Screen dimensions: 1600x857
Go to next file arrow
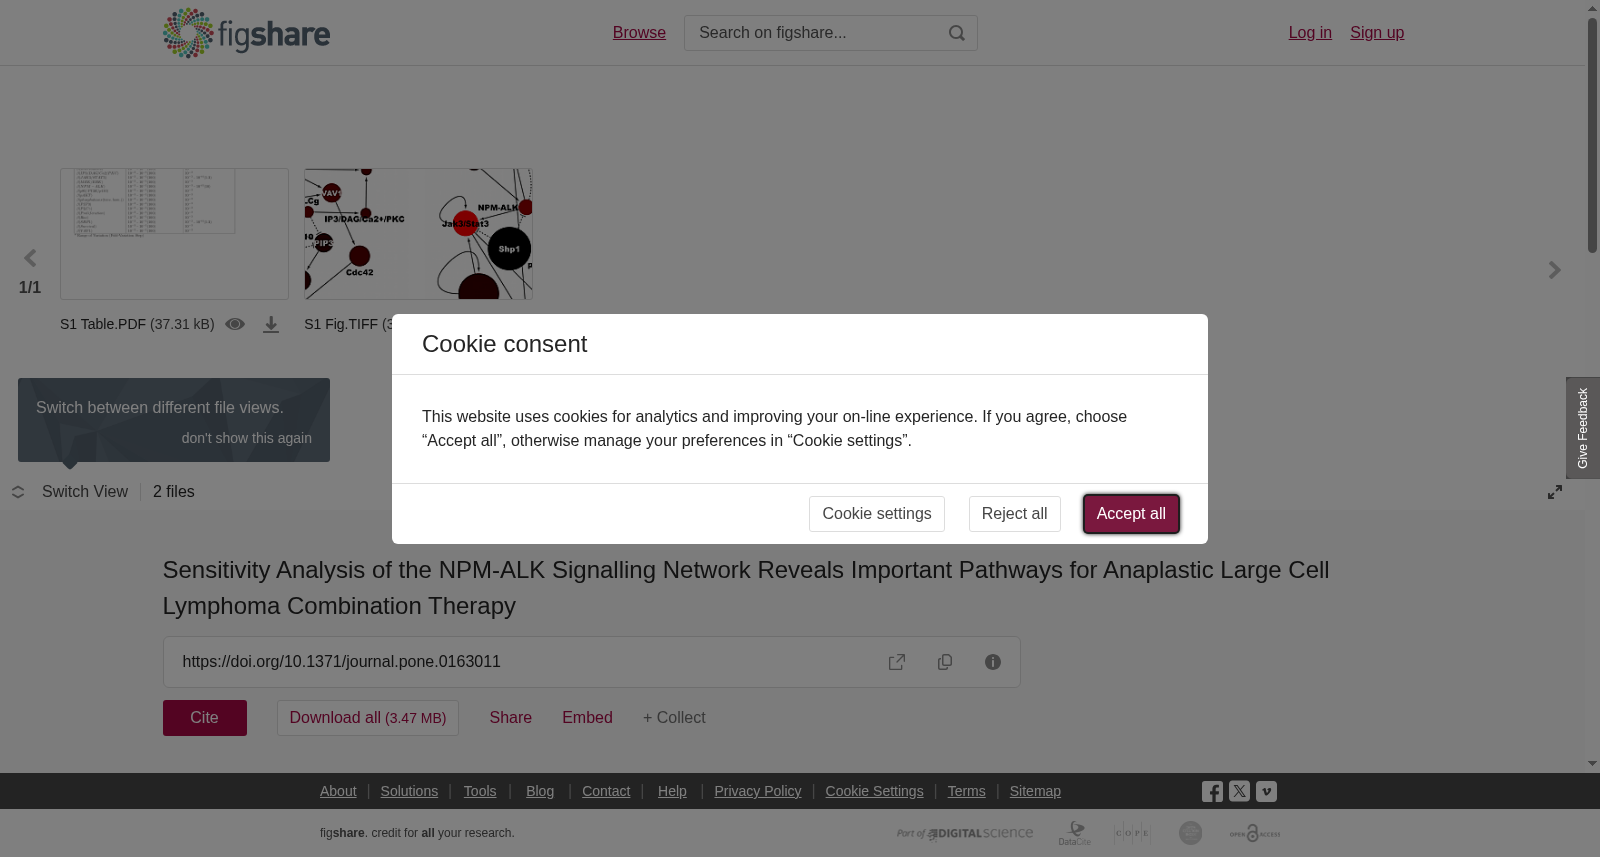click(x=1555, y=270)
